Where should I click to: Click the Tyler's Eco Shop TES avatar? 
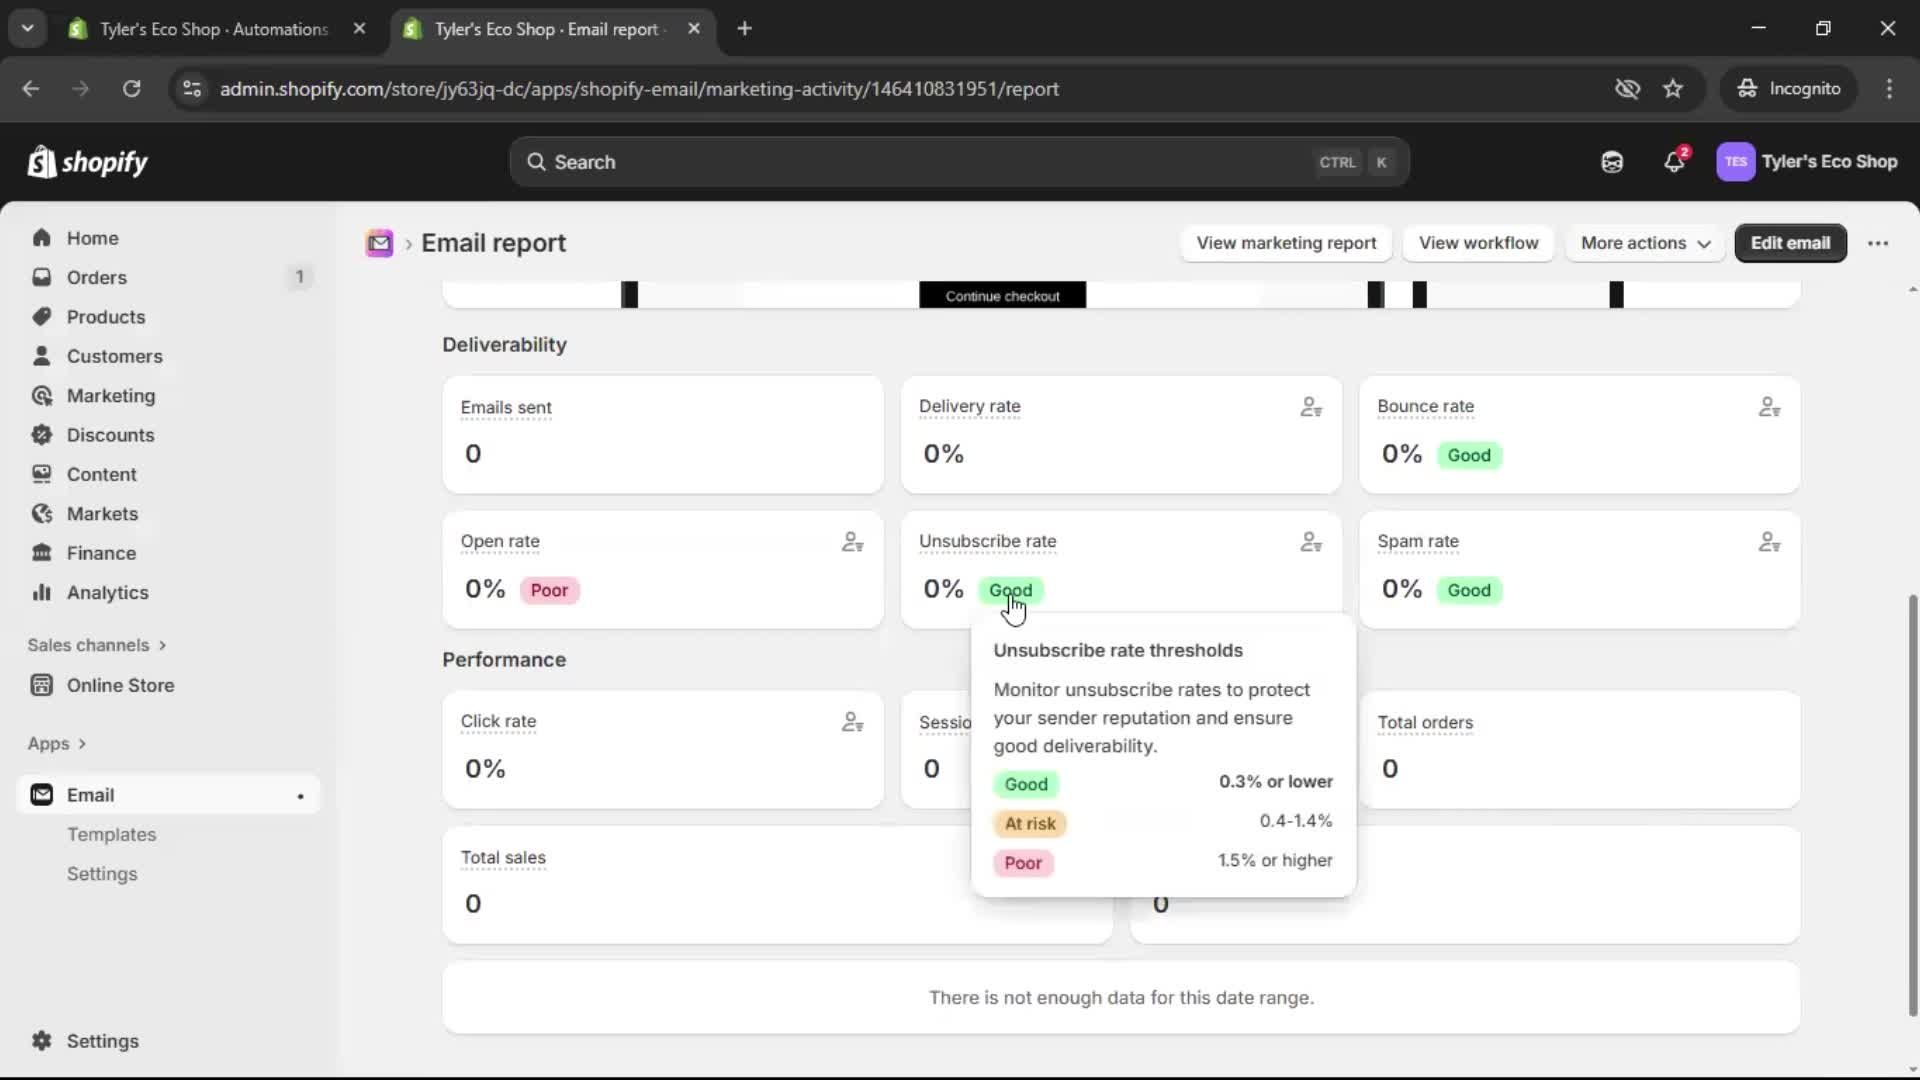(x=1737, y=161)
